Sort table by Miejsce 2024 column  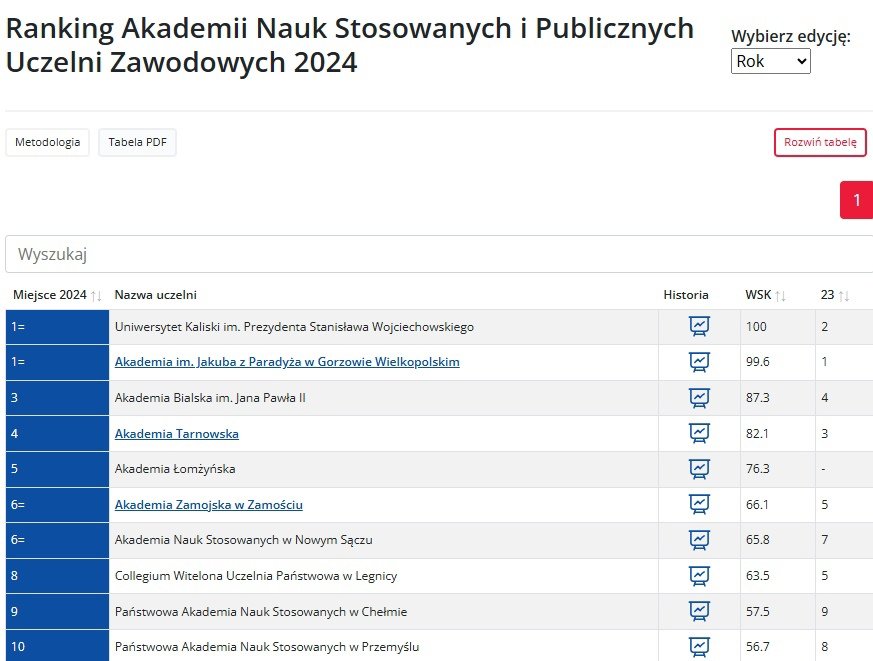[96, 295]
